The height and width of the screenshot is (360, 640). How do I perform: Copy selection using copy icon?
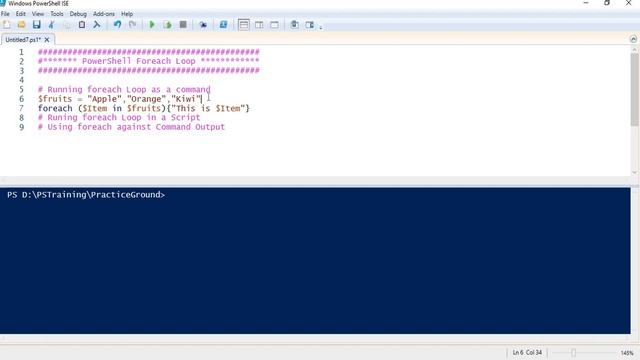pyautogui.click(x=67, y=25)
